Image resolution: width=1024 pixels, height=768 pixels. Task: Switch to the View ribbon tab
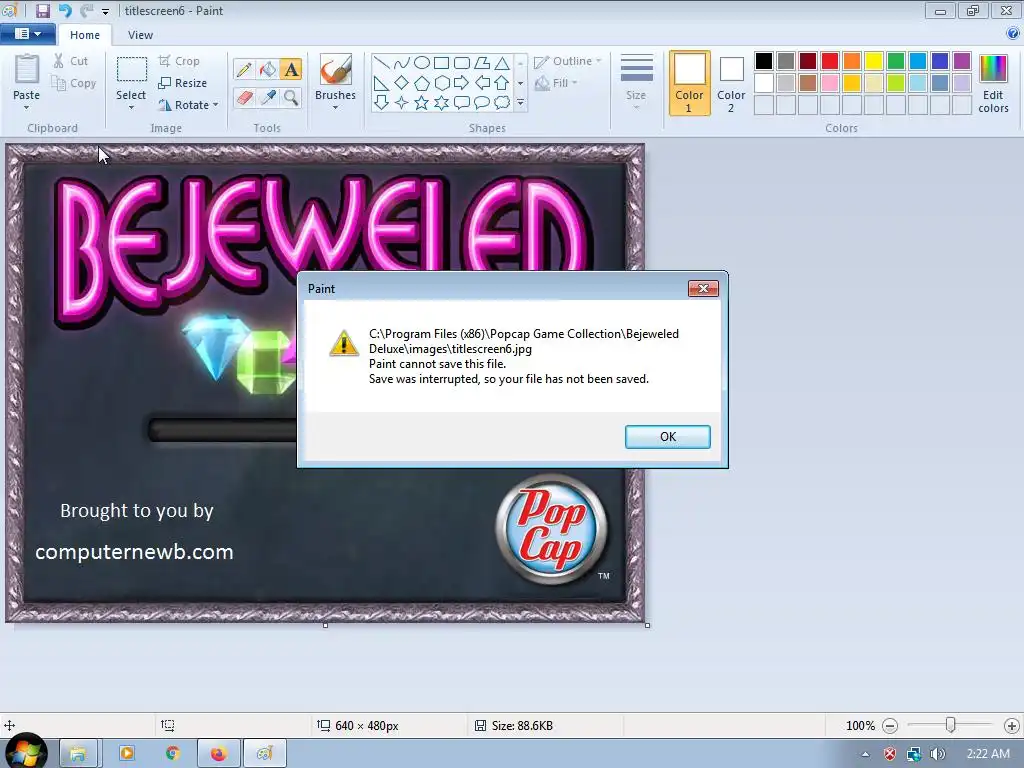[140, 35]
